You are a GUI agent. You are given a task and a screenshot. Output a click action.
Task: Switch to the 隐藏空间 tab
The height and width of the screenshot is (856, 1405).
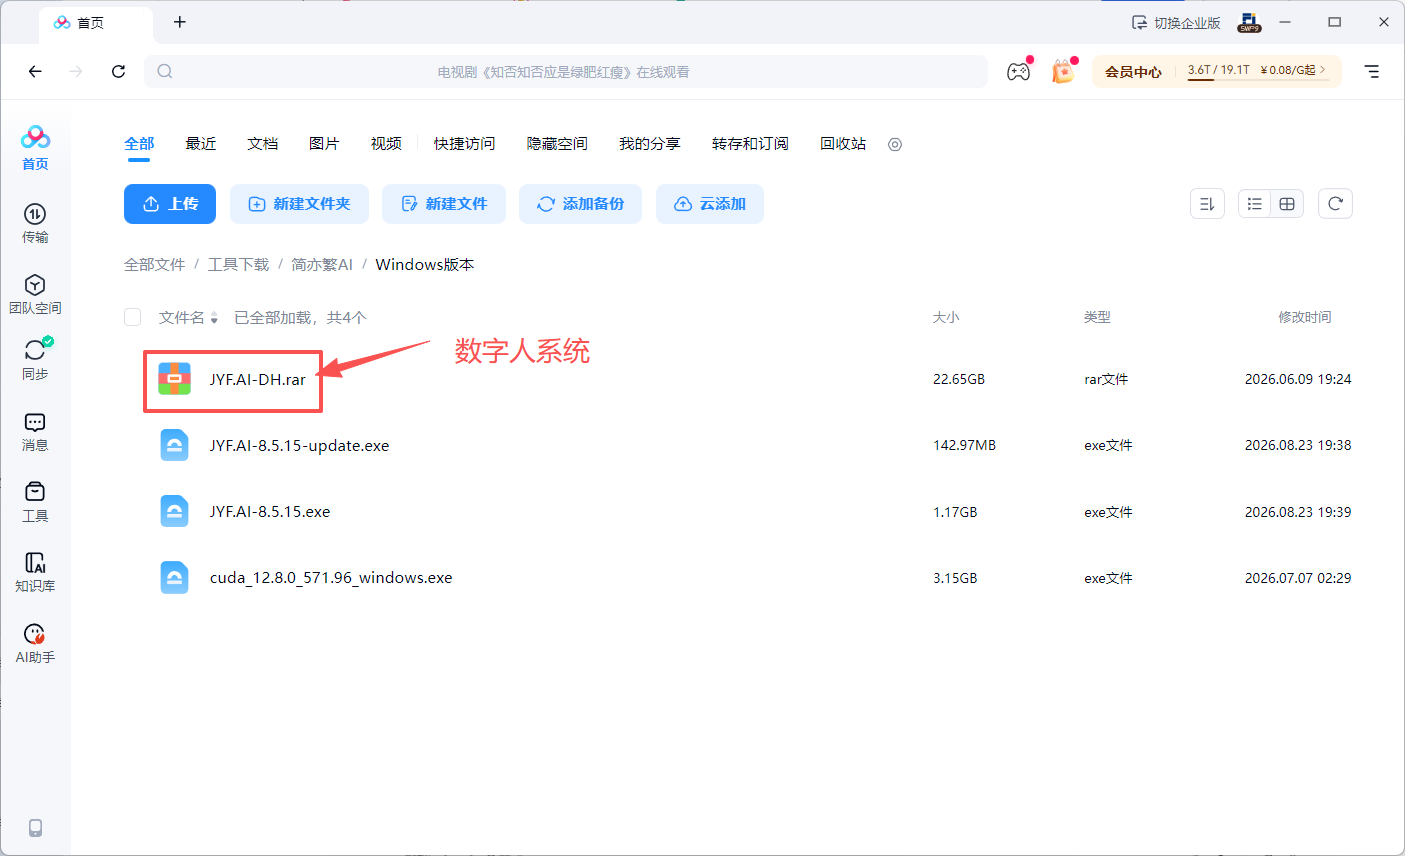[x=557, y=144]
